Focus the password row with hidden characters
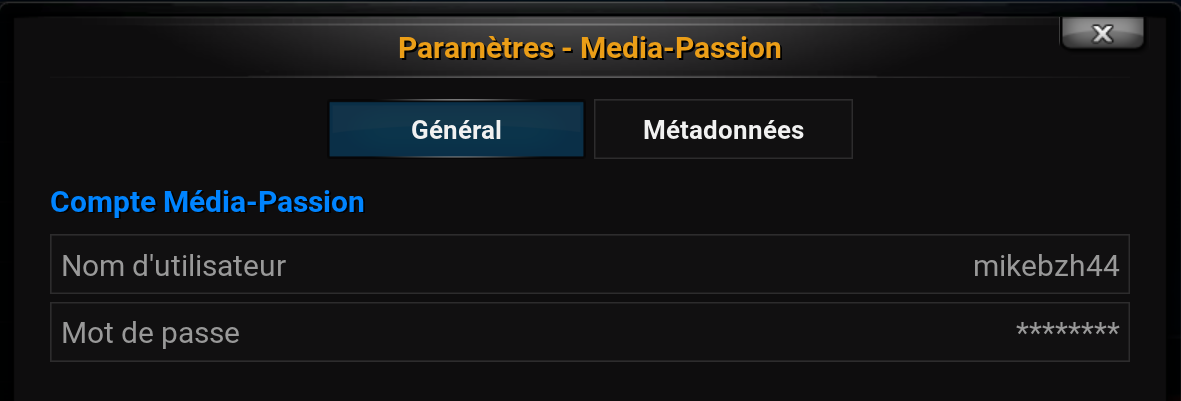Screen dimensions: 1181x401 tap(589, 332)
